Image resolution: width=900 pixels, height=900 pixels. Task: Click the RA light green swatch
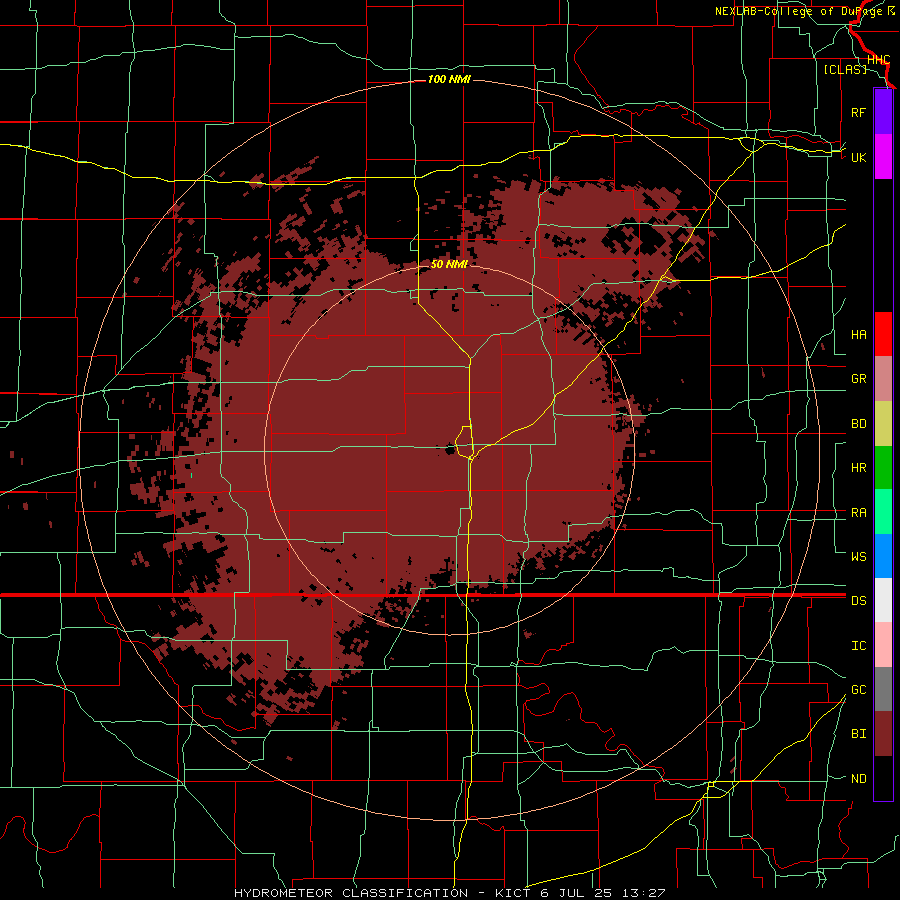click(x=883, y=512)
